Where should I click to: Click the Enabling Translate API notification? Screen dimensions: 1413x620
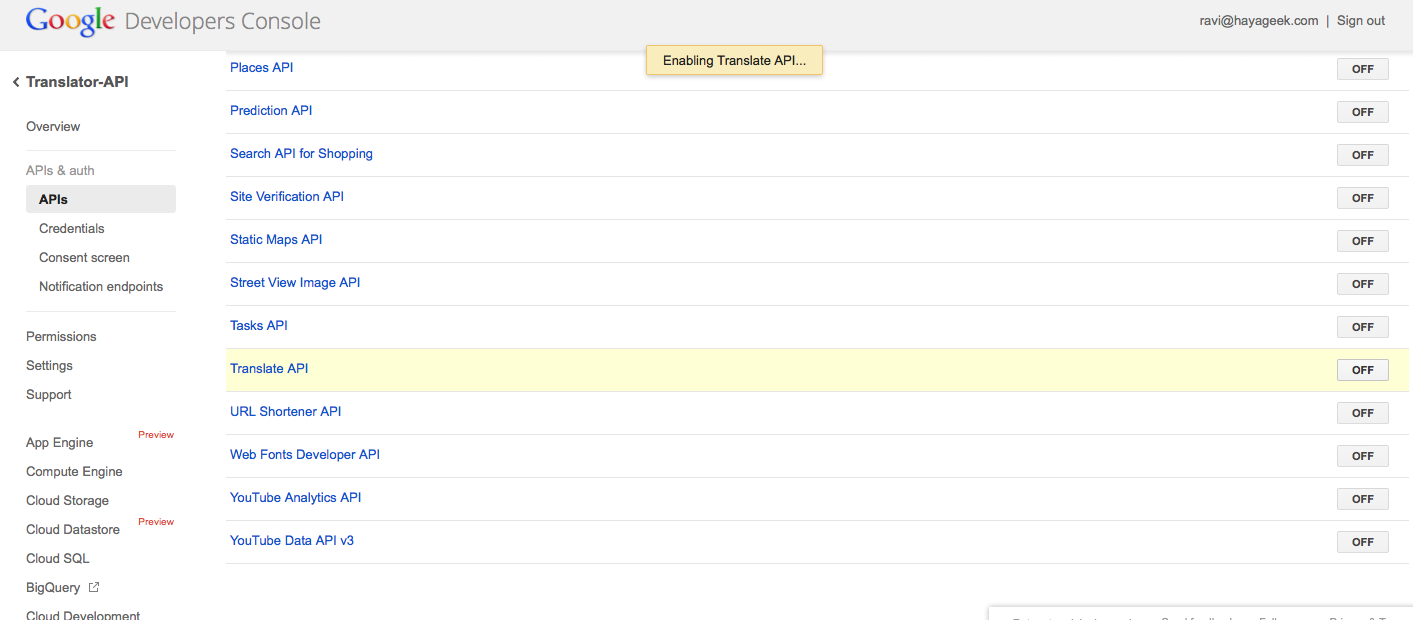(x=734, y=61)
